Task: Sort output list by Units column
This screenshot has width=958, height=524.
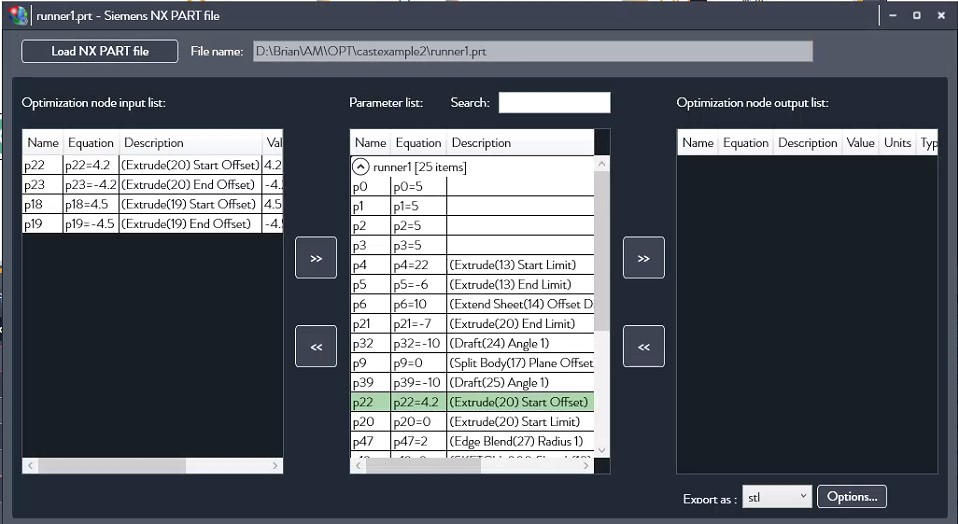Action: coord(898,142)
